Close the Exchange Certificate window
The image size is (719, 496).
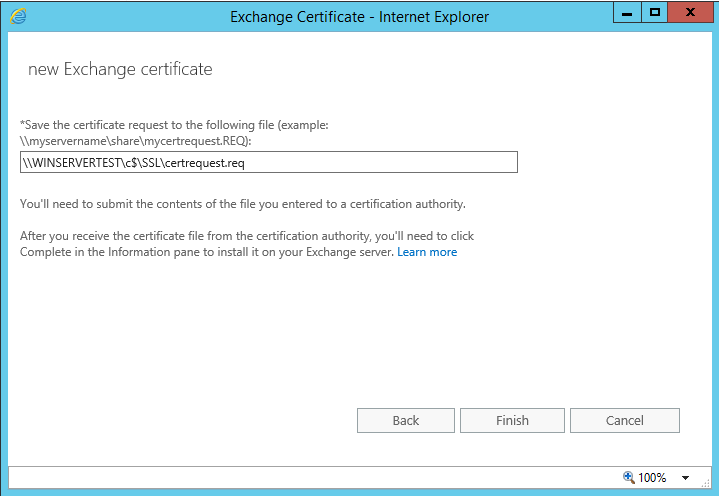[x=692, y=13]
